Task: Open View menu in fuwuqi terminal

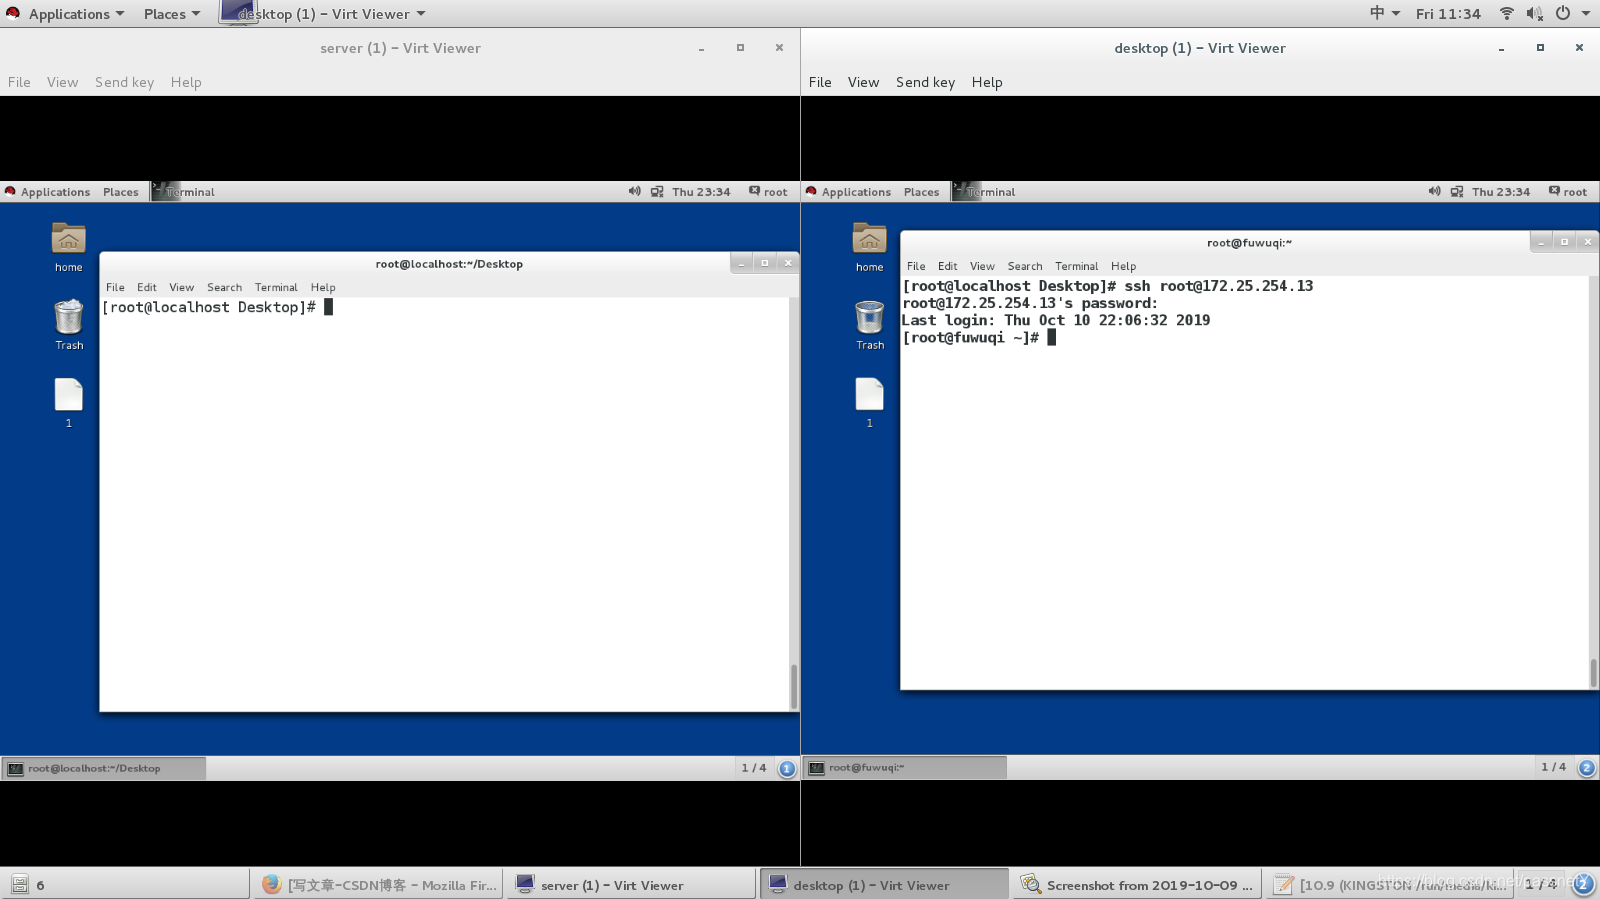Action: point(982,266)
